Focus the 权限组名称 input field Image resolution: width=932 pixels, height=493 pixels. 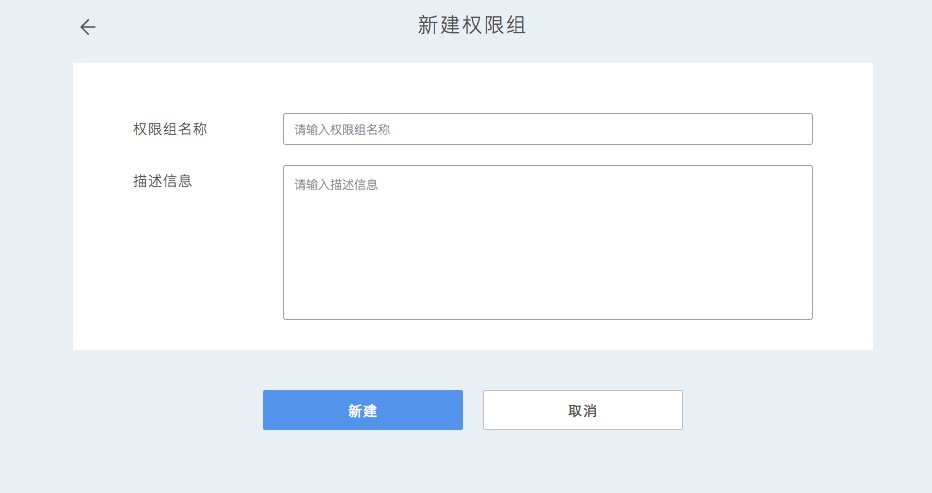coord(547,129)
